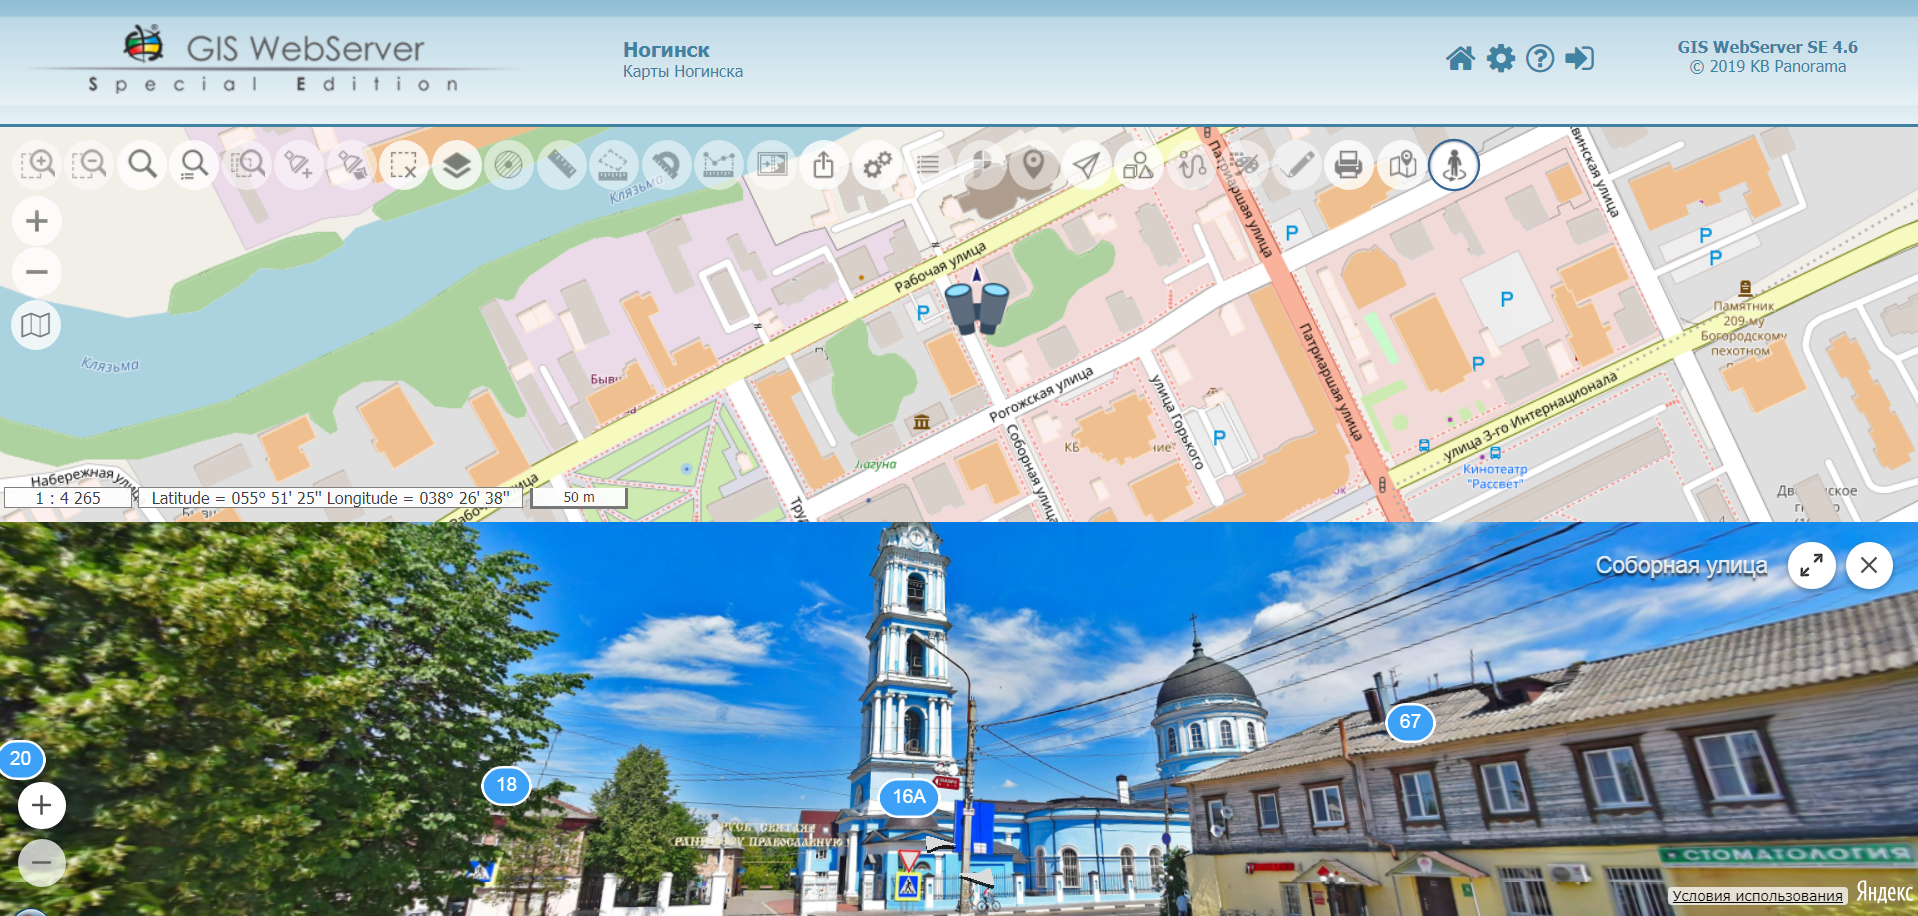Viewport: 1918px width, 916px height.
Task: Select the search by area magnifier tool
Action: pos(246,164)
